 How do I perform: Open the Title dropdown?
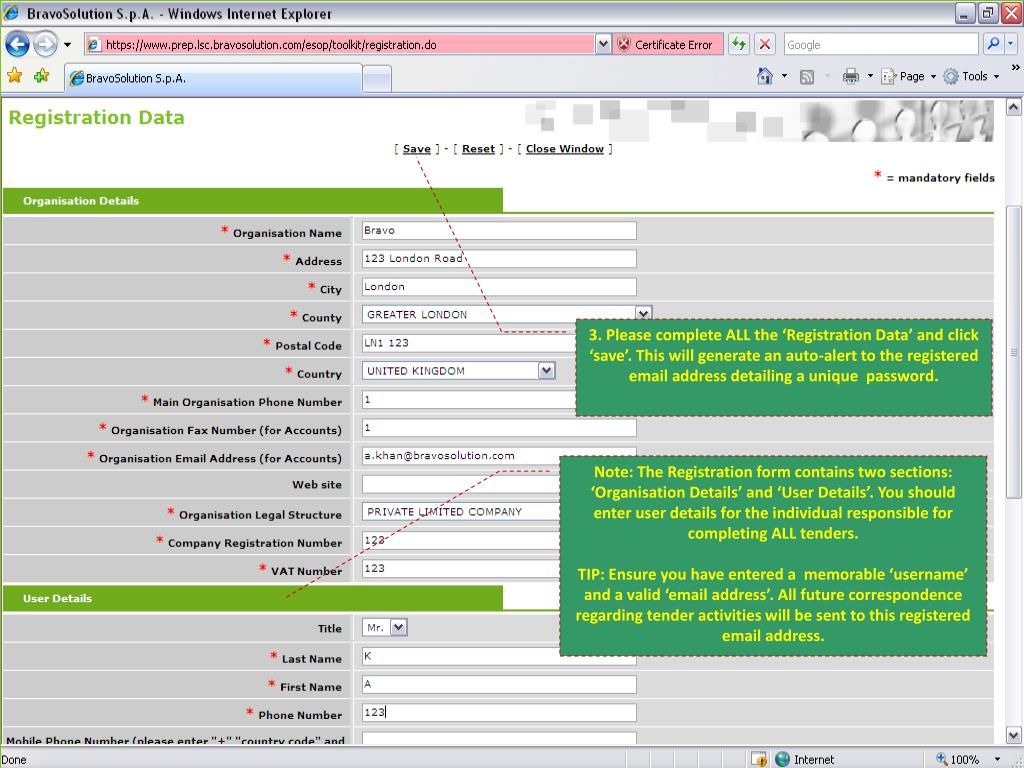point(385,628)
